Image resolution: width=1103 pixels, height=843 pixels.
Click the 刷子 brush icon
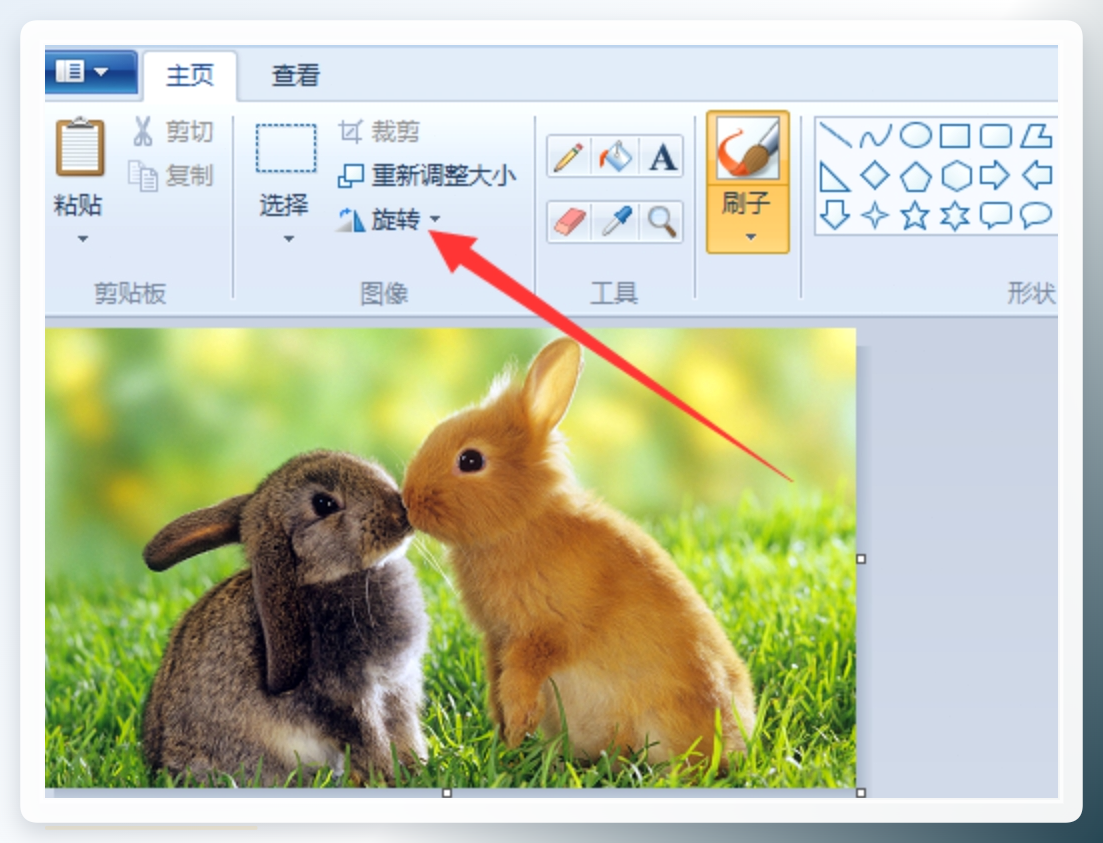click(748, 148)
